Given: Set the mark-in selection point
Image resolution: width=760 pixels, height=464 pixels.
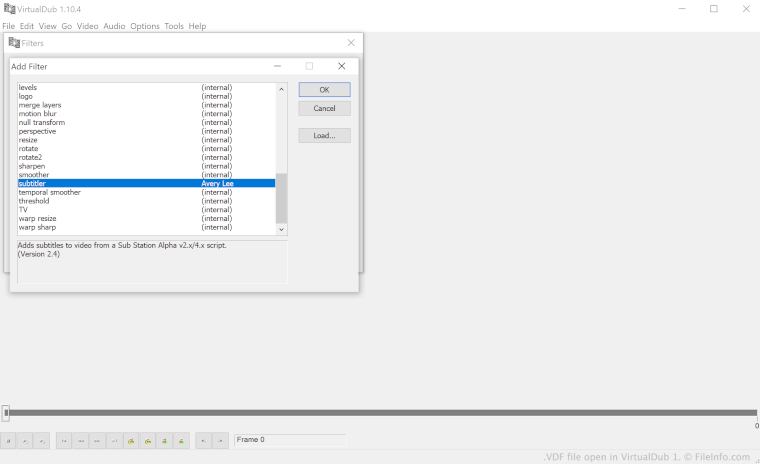Looking at the screenshot, I should click(203, 440).
